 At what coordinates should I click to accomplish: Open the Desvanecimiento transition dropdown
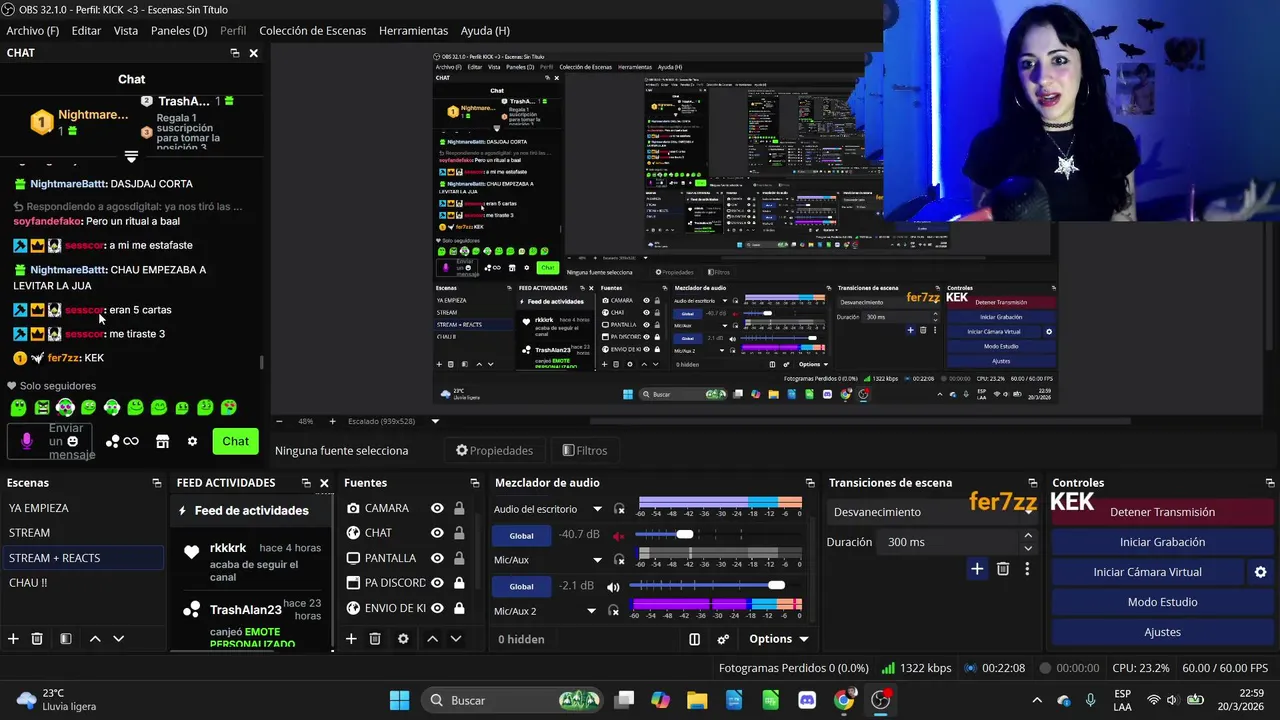click(x=934, y=512)
